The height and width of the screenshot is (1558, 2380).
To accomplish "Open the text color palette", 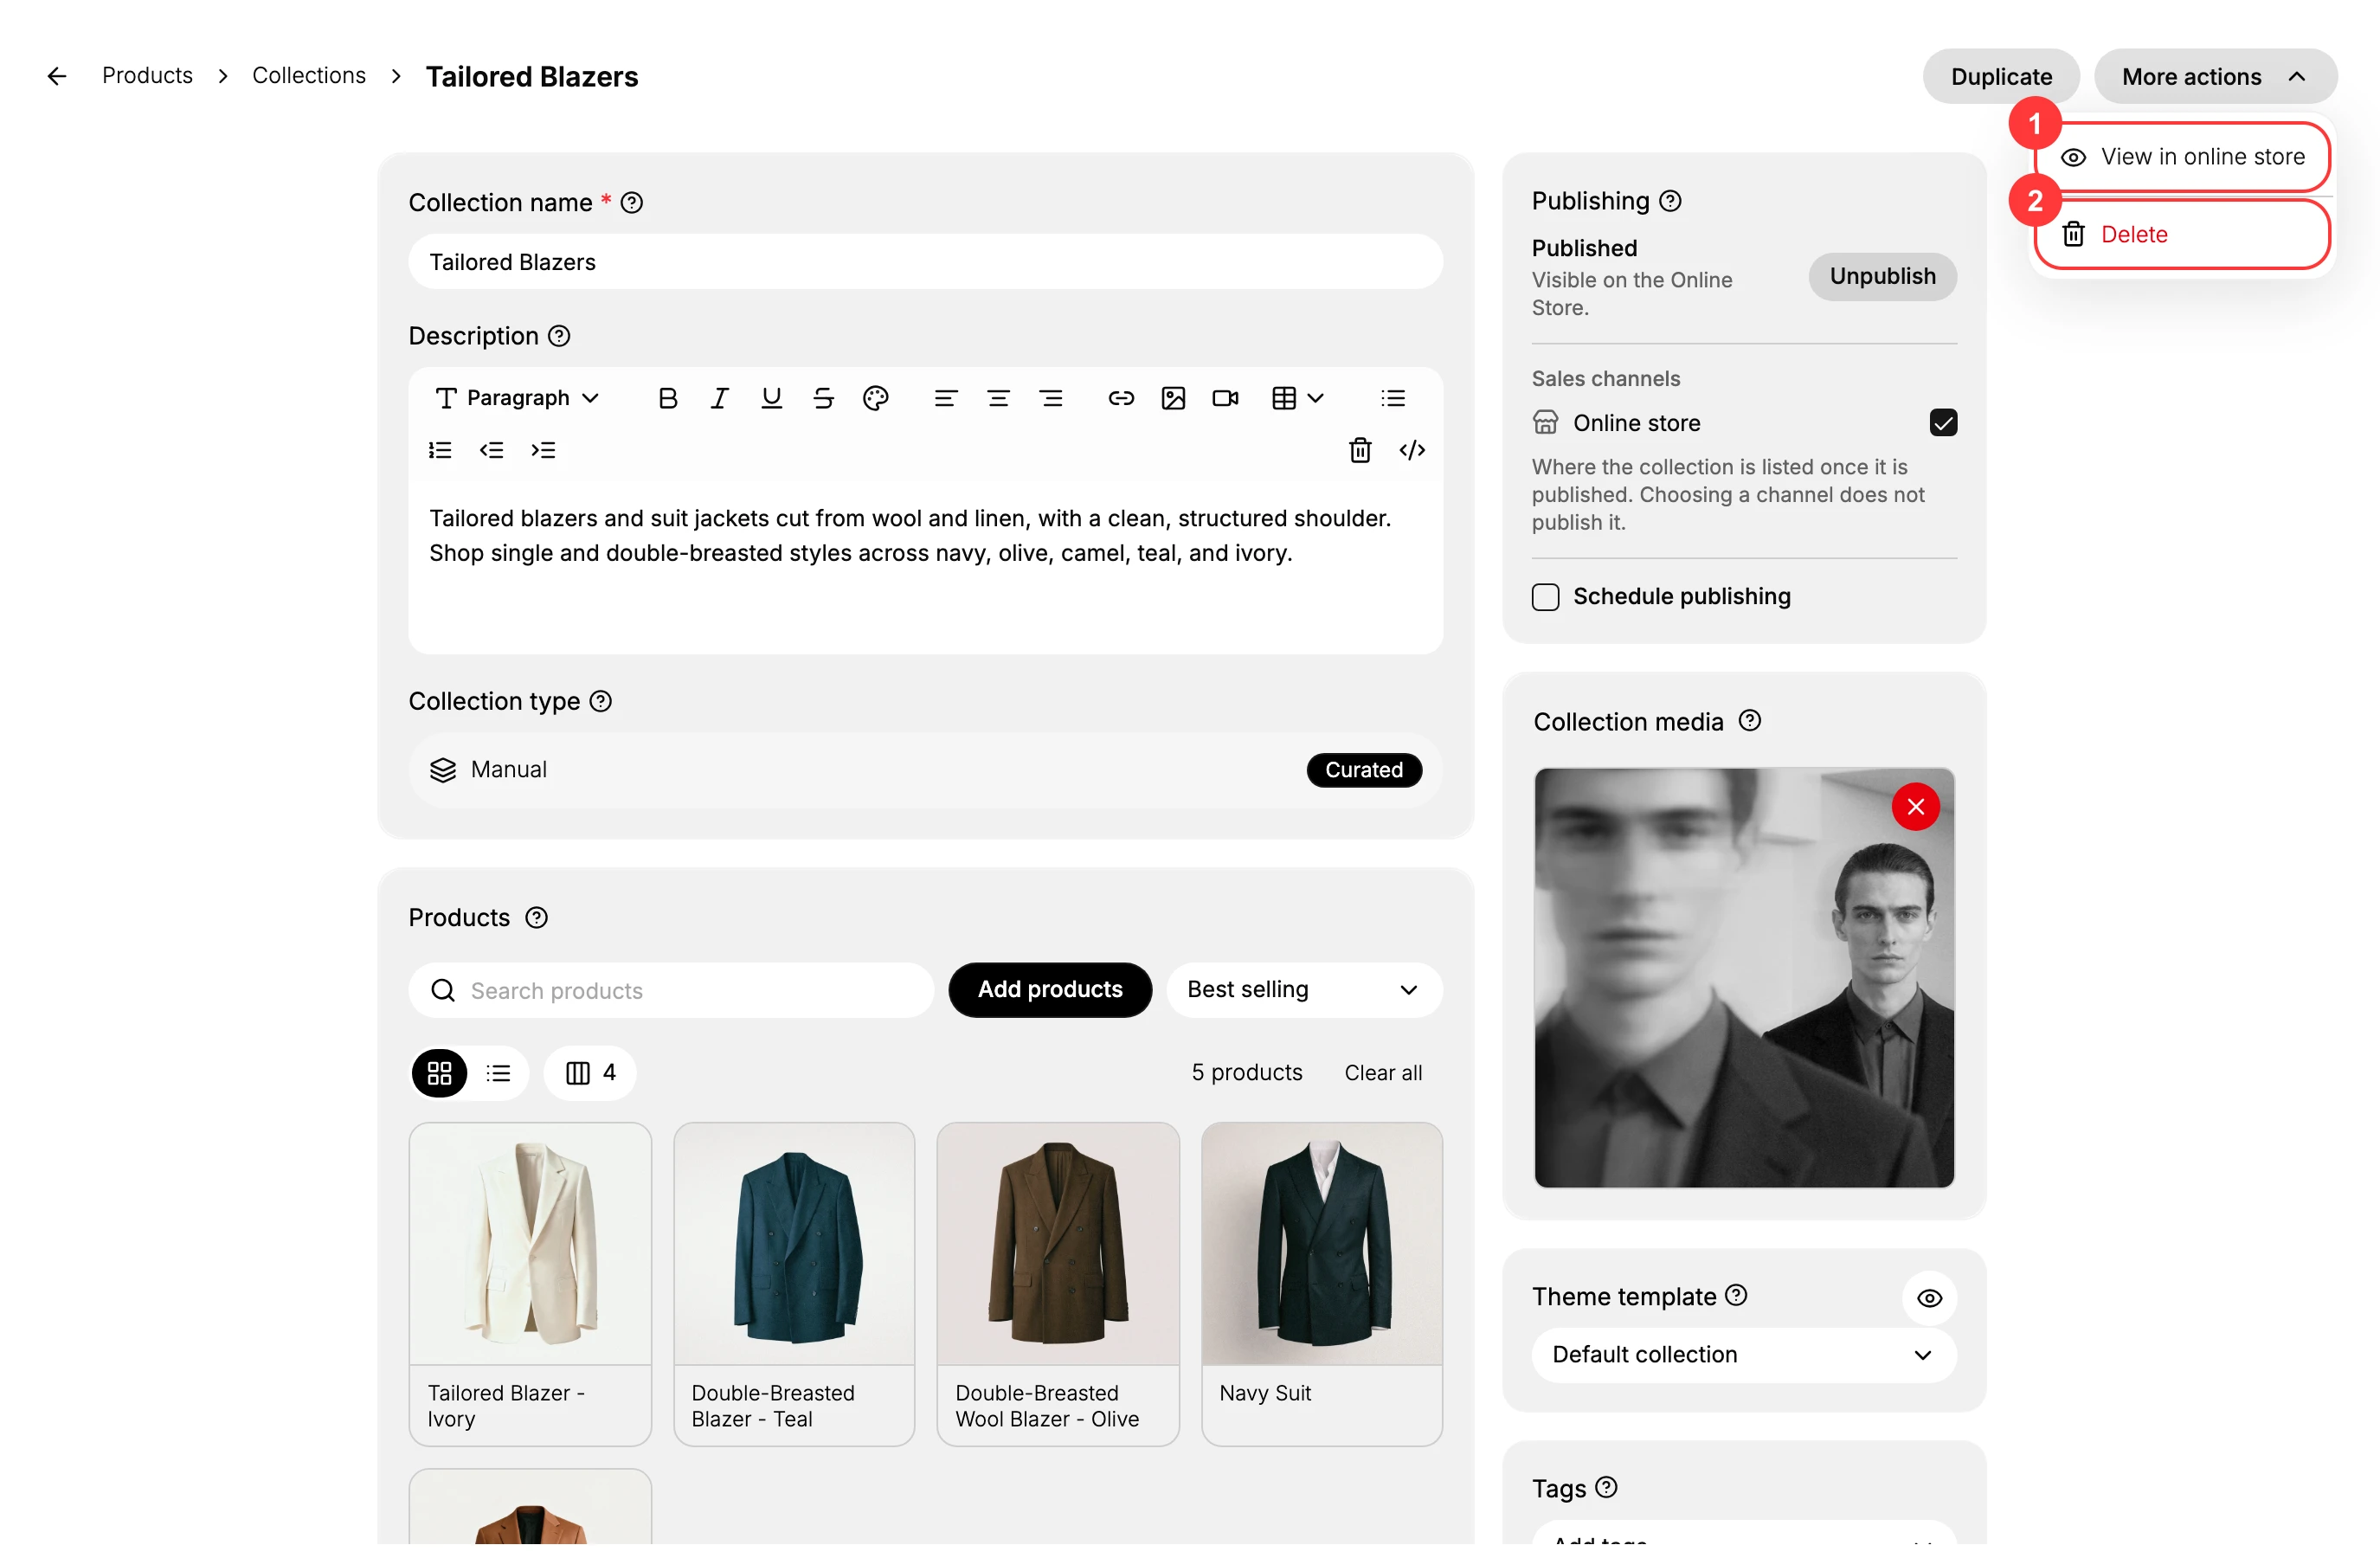I will (875, 399).
